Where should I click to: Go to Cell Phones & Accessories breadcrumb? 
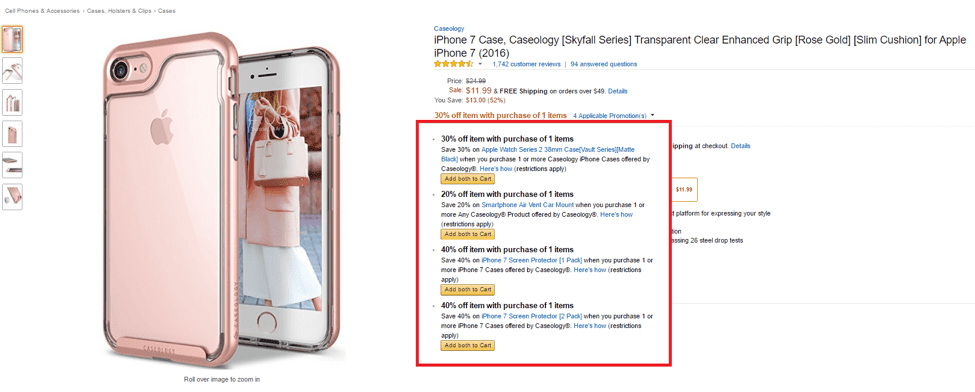coord(42,11)
